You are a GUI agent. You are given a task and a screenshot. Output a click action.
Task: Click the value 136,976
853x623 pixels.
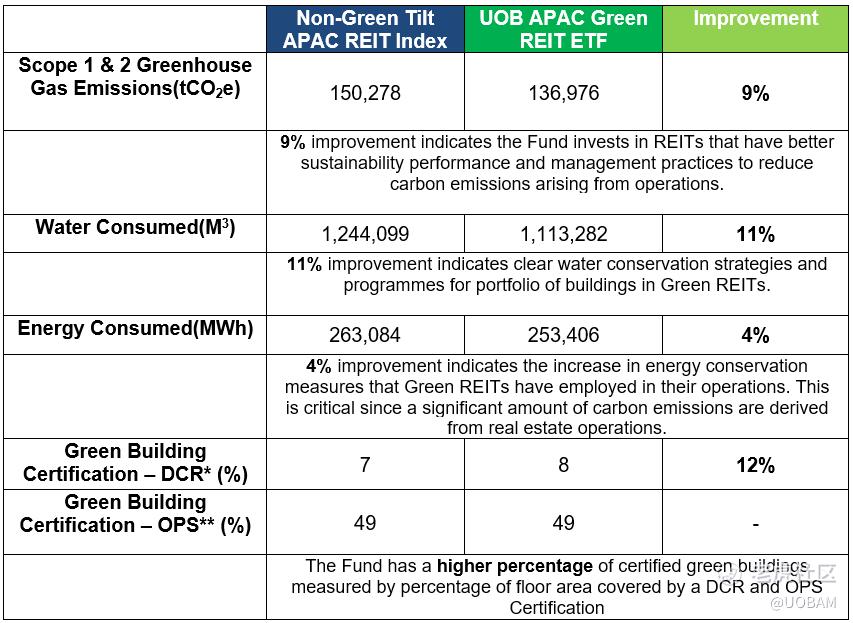tap(564, 92)
